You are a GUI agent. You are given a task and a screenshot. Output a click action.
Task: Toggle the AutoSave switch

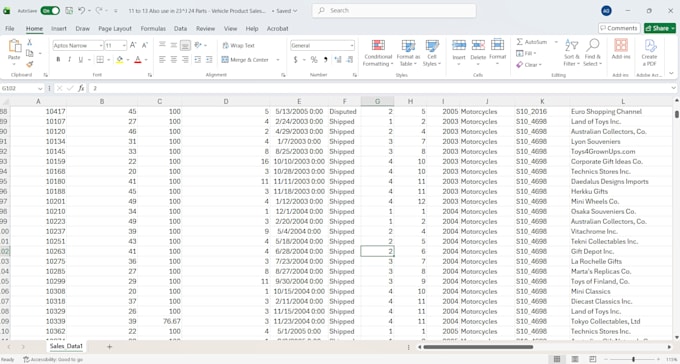click(50, 10)
